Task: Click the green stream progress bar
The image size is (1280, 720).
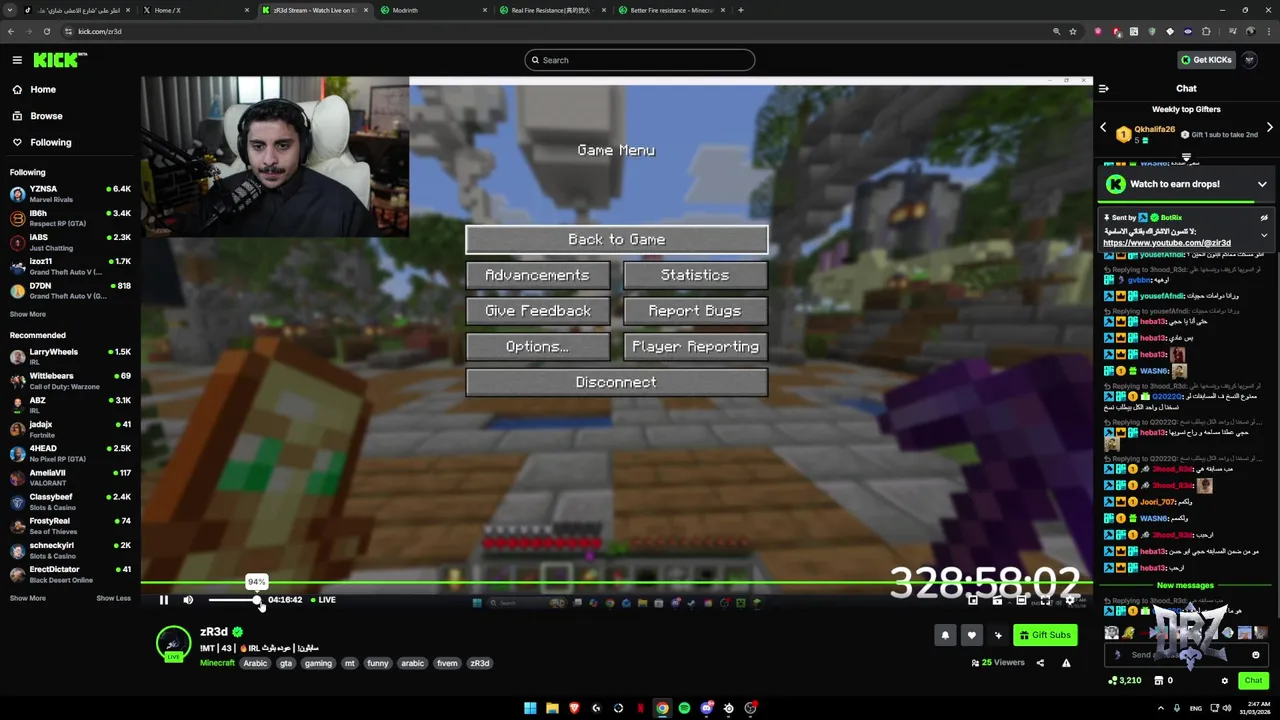Action: [x=616, y=583]
